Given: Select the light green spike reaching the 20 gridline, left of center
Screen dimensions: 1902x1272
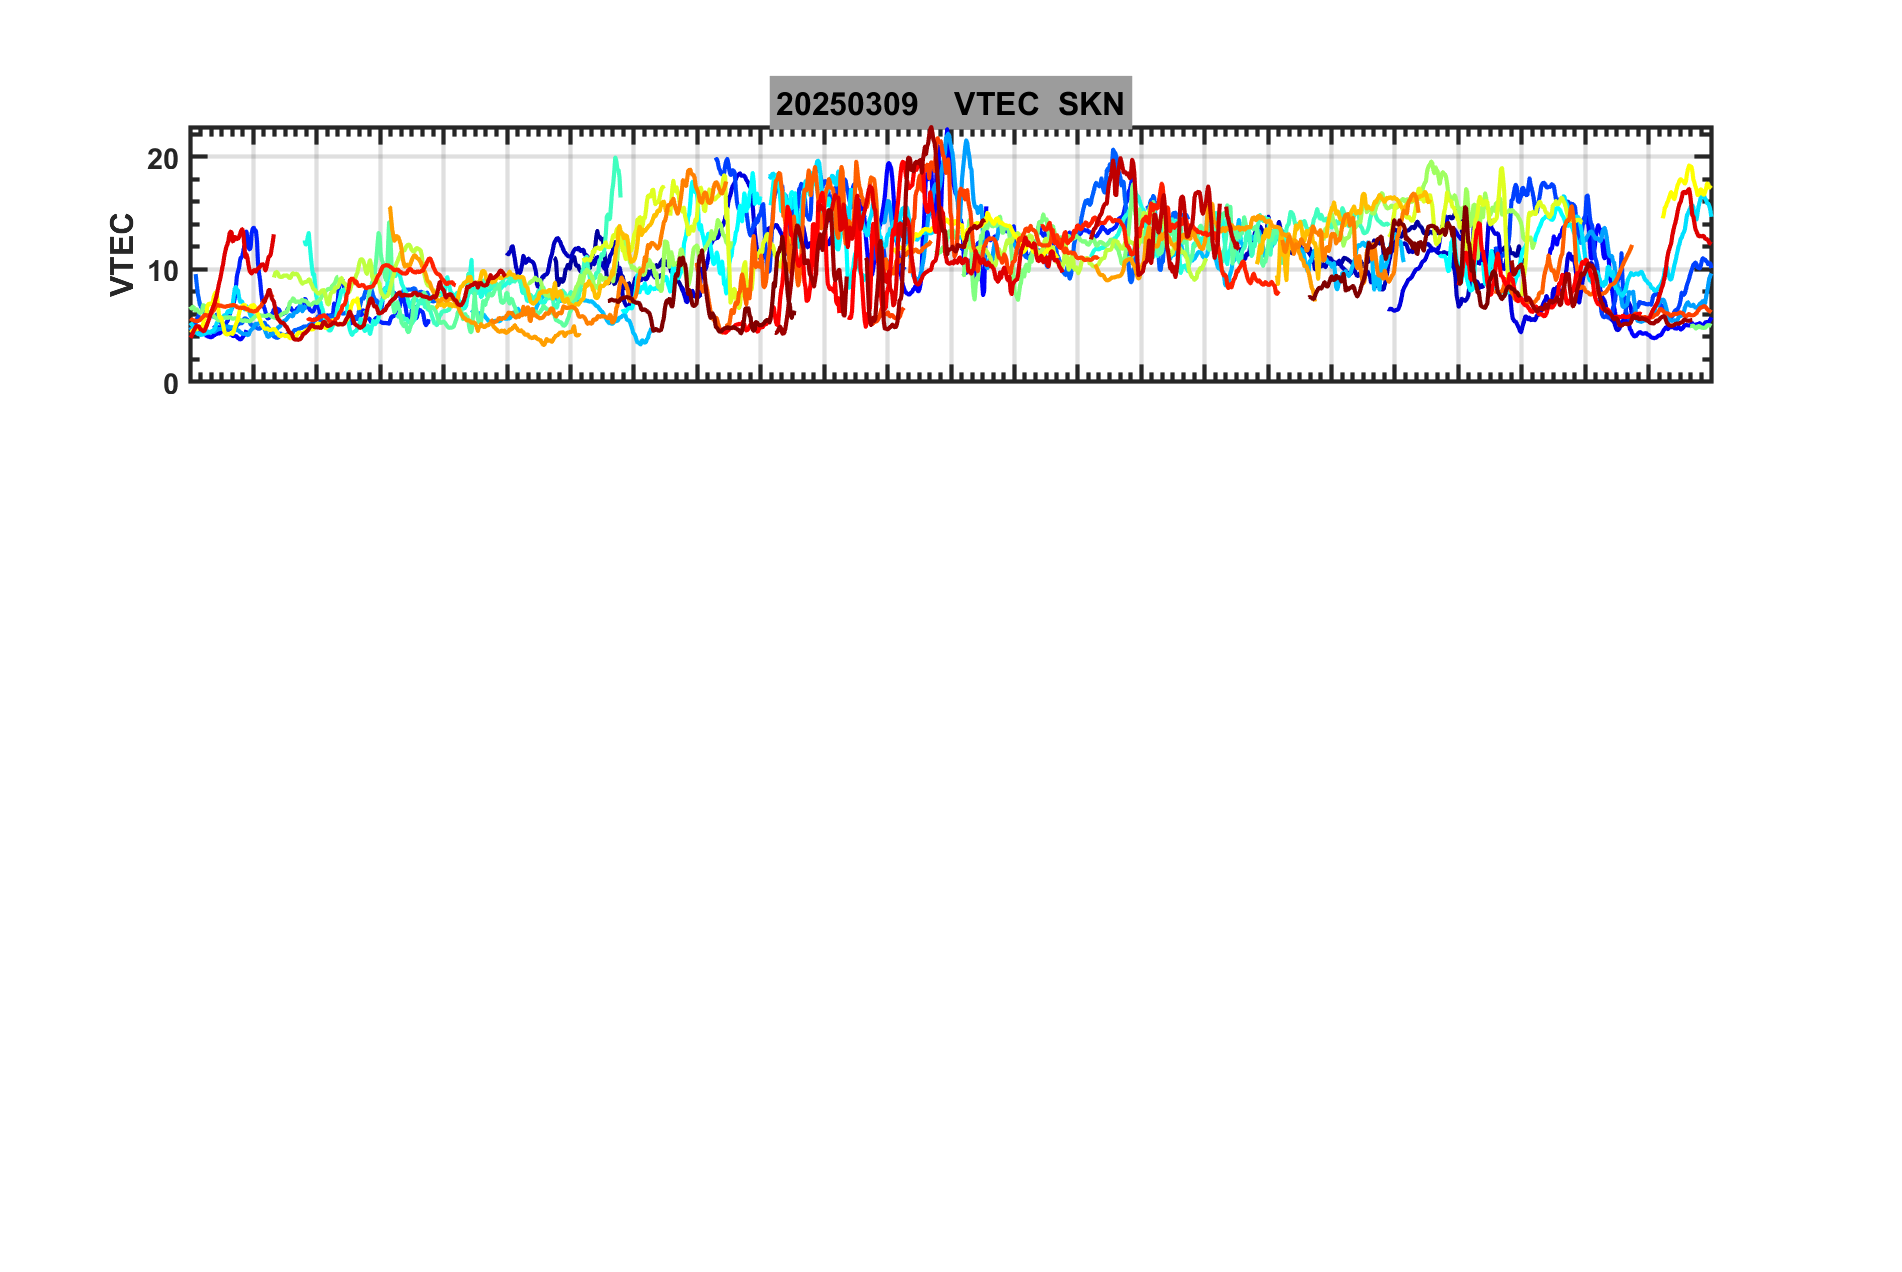Looking at the screenshot, I should pos(615,160).
